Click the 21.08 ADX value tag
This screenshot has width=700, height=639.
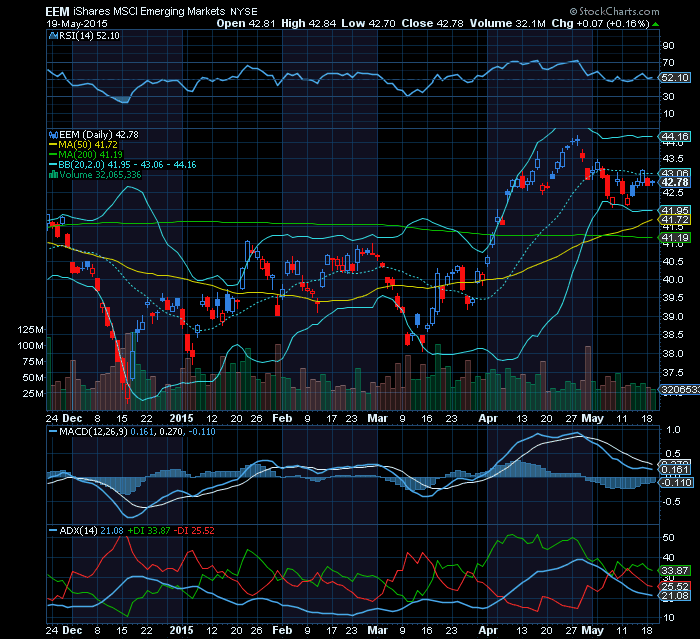[x=675, y=596]
